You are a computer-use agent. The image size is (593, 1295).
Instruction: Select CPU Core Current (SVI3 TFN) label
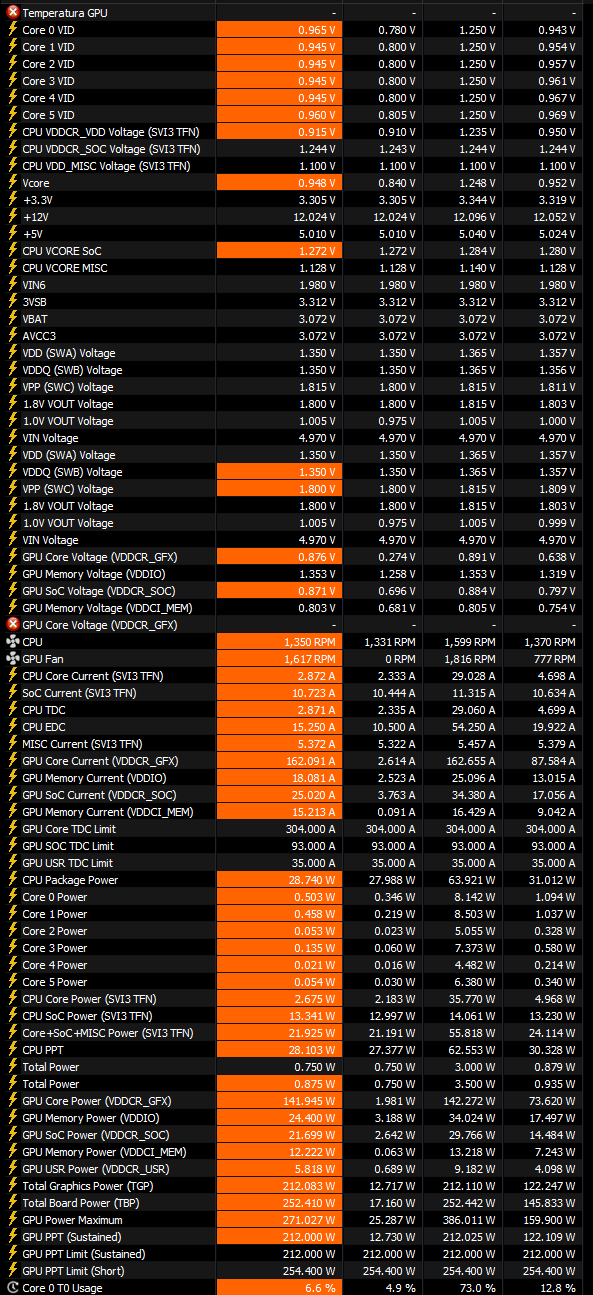click(x=93, y=676)
